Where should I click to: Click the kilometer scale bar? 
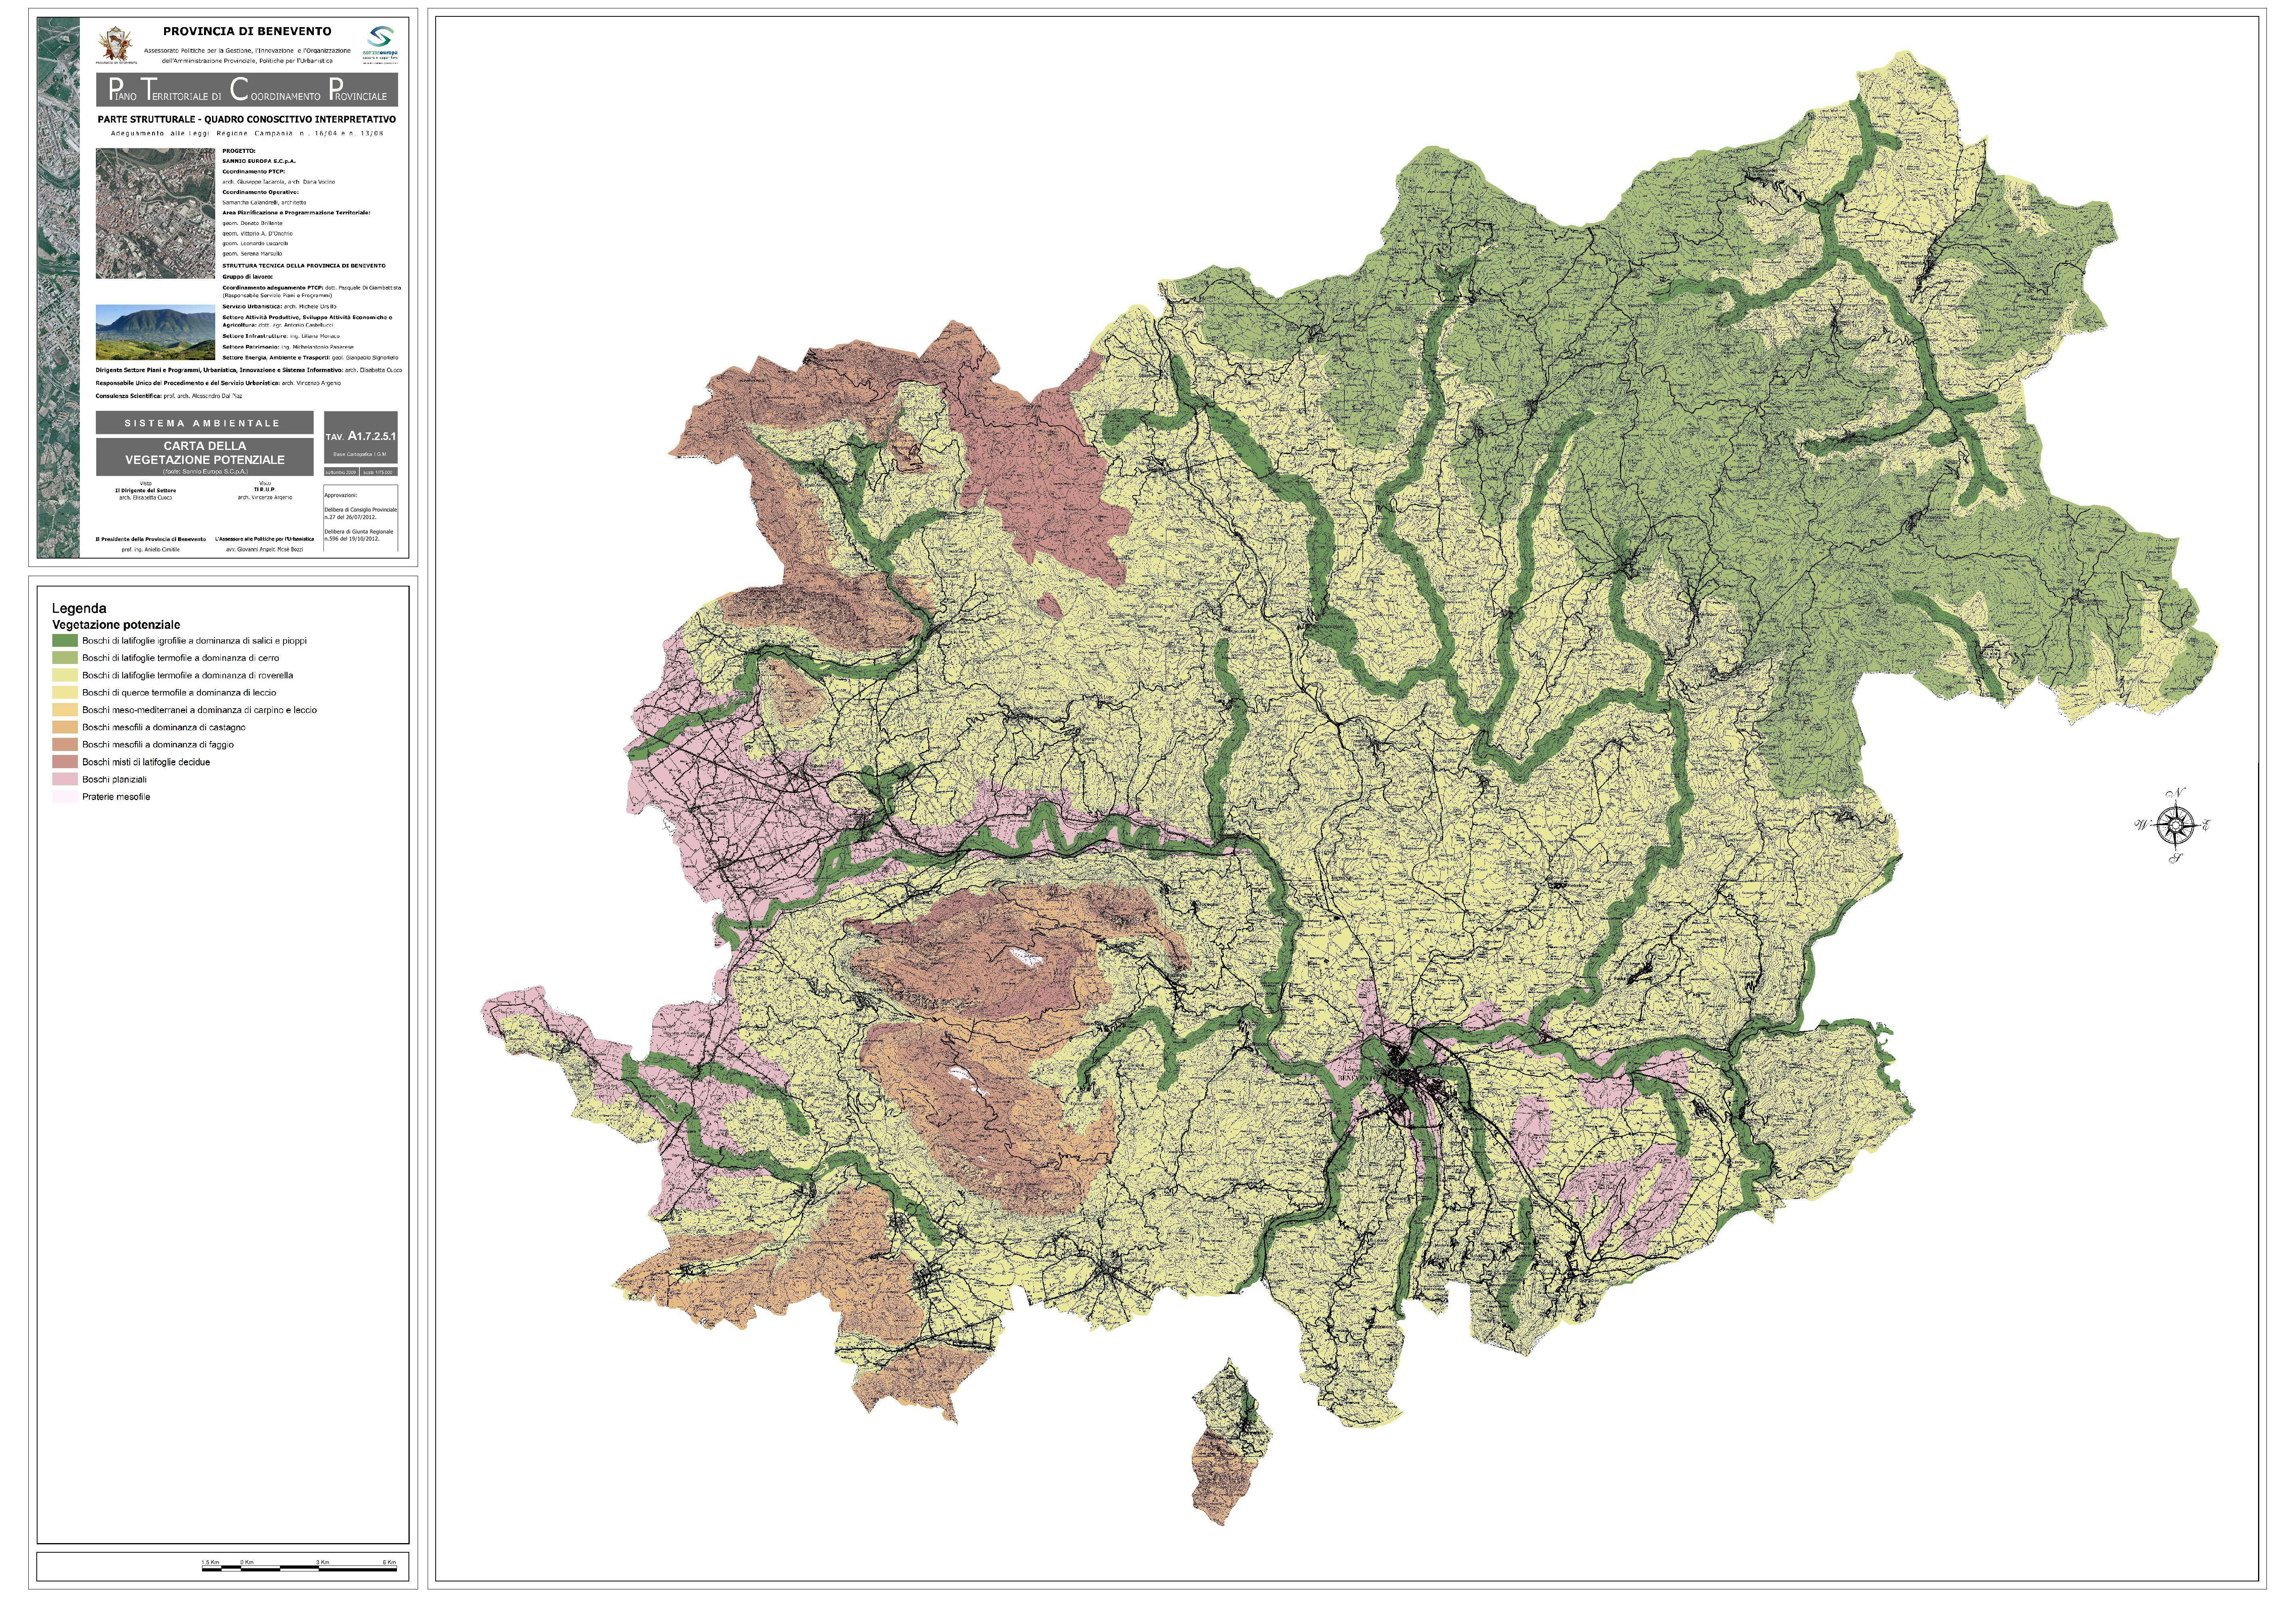(299, 1569)
